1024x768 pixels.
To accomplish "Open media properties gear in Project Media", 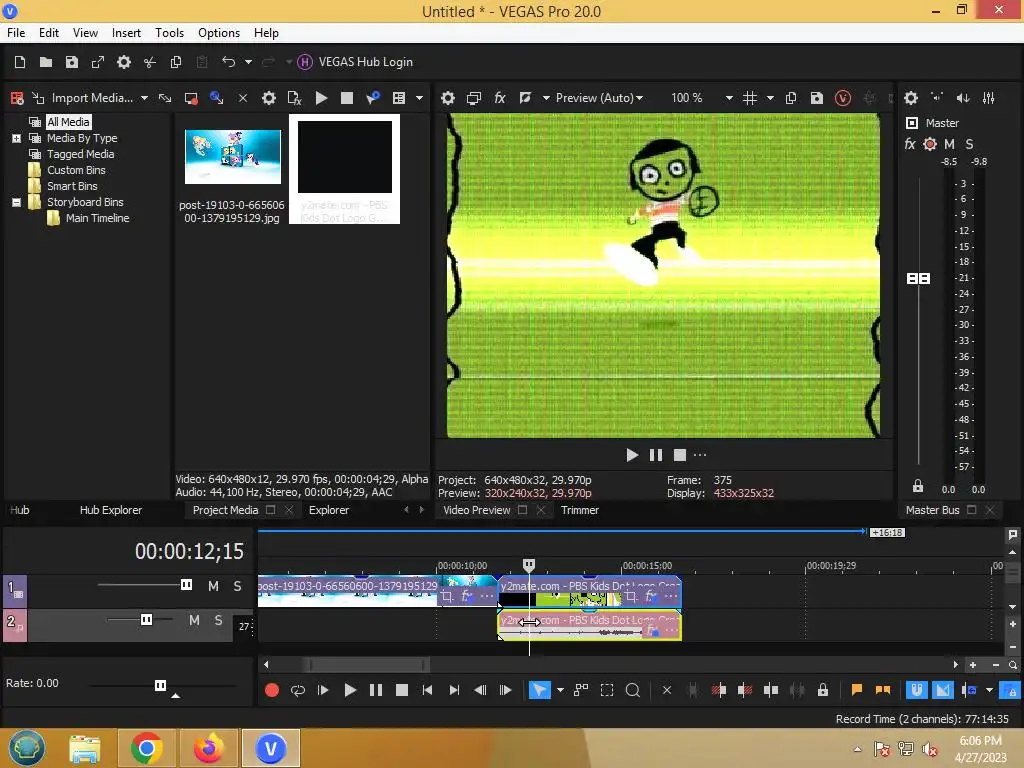I will click(268, 98).
